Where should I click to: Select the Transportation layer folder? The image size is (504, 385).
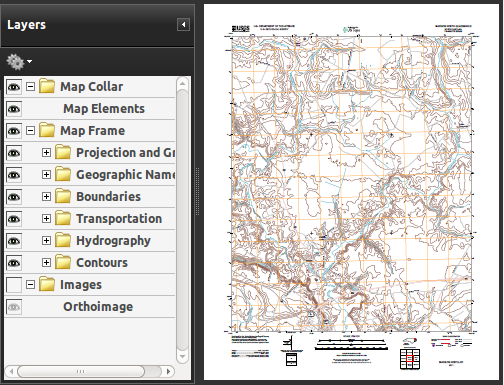(x=63, y=219)
